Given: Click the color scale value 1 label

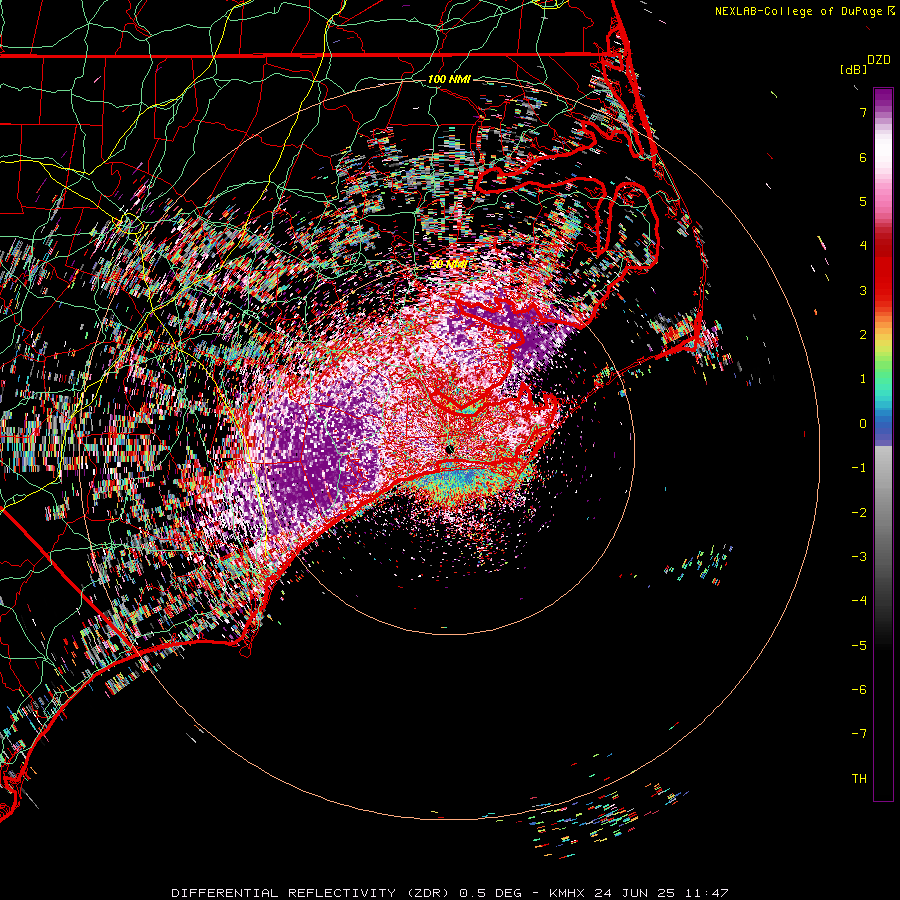Looking at the screenshot, I should tap(863, 379).
